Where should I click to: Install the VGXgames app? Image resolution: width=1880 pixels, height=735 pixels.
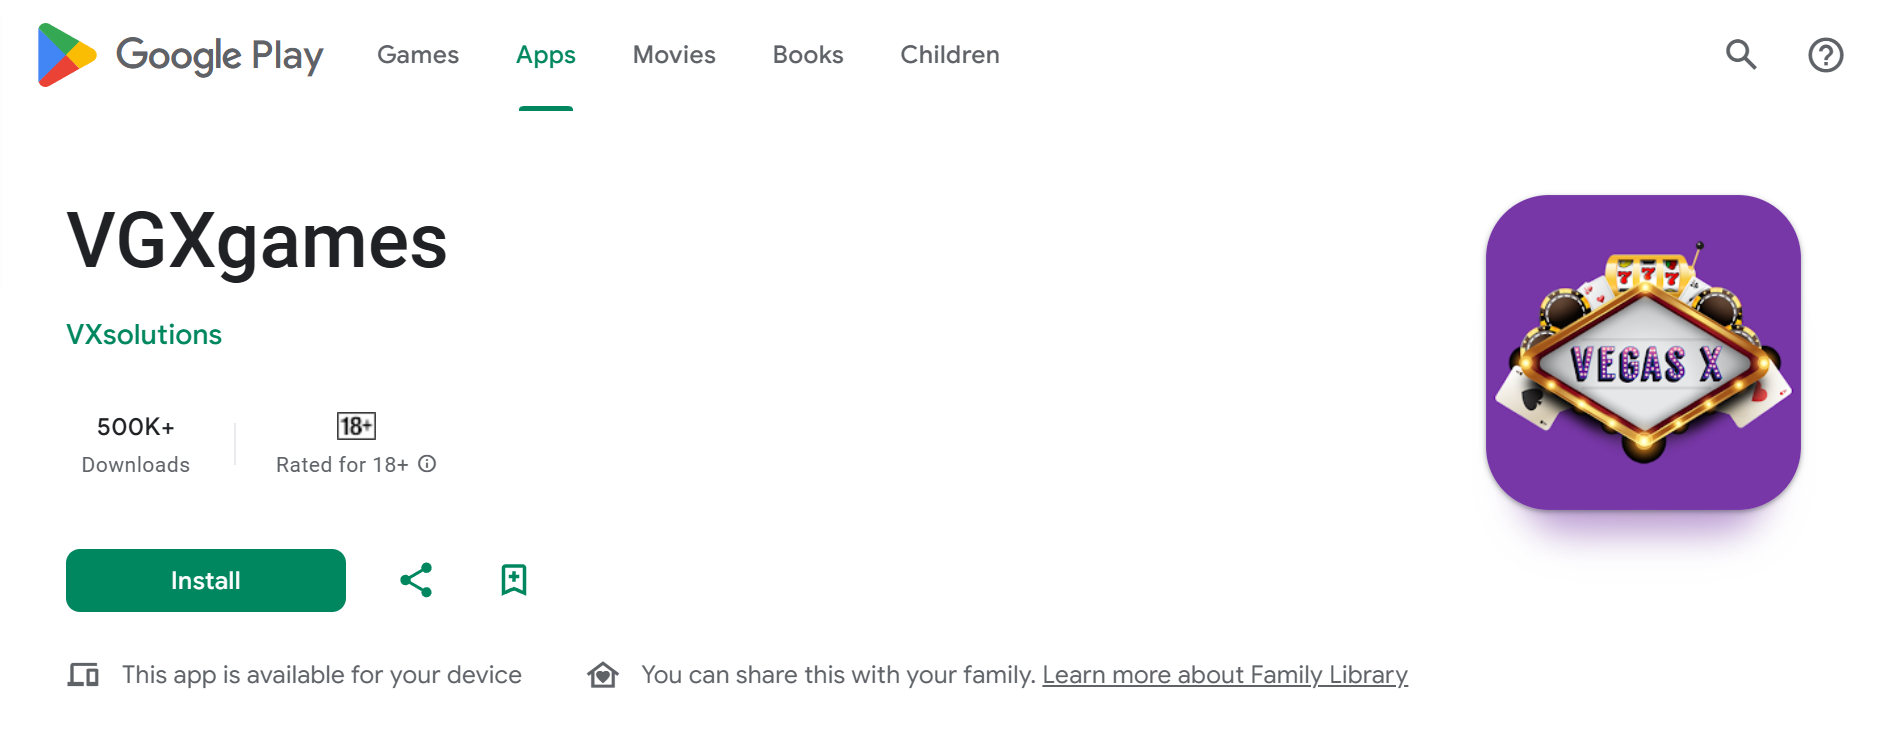coord(206,580)
